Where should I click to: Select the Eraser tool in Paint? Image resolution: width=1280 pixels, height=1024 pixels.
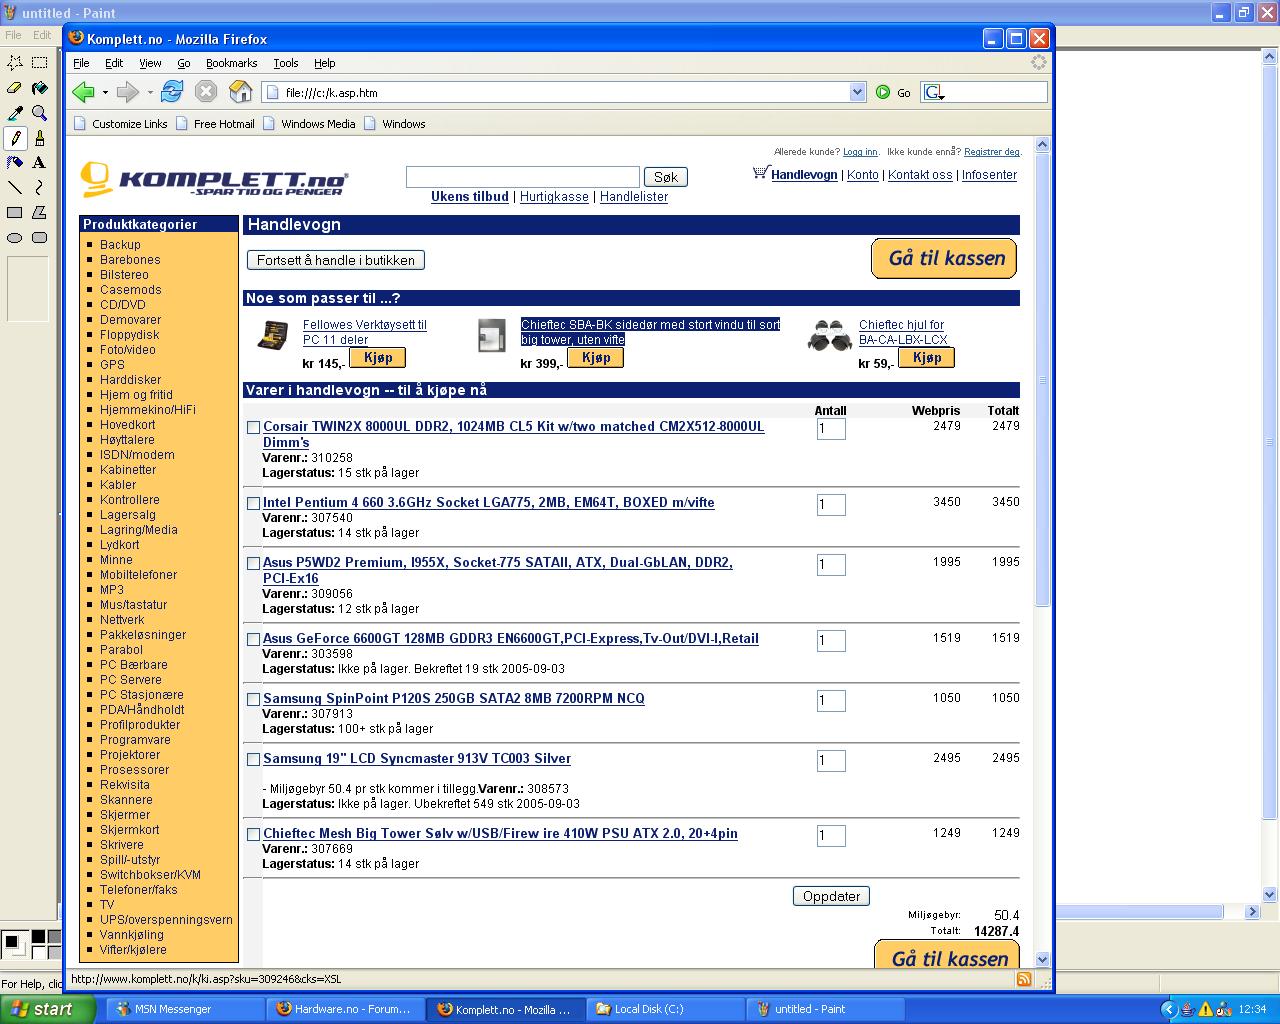tap(15, 88)
